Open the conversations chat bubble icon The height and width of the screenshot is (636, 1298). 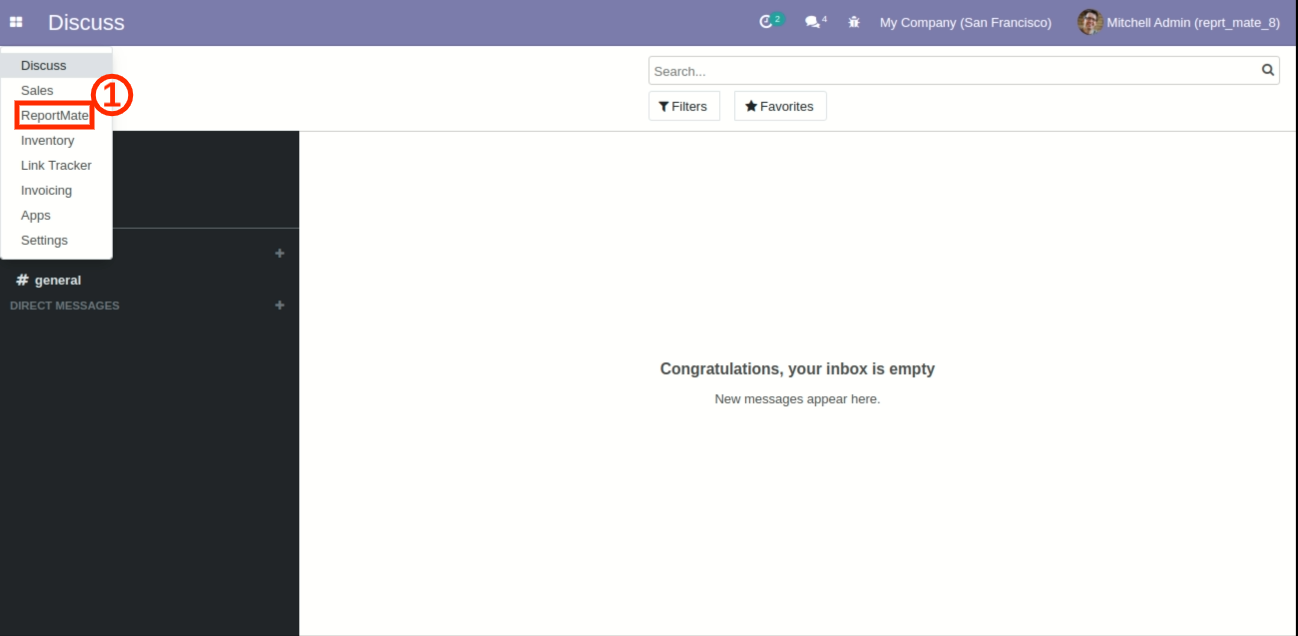[x=812, y=22]
